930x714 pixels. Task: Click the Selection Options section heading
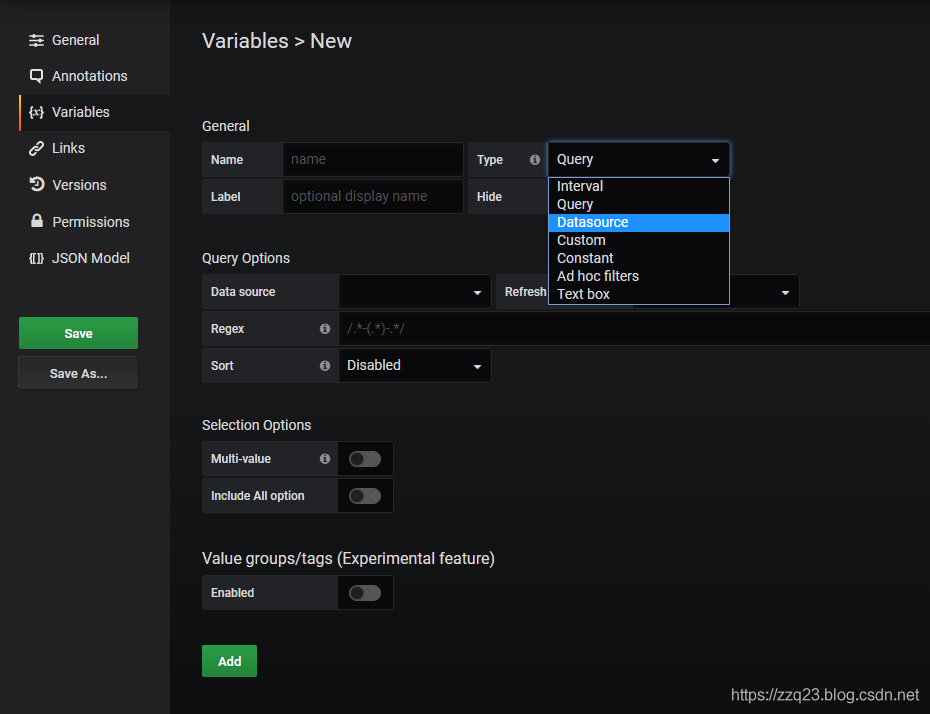coord(256,425)
